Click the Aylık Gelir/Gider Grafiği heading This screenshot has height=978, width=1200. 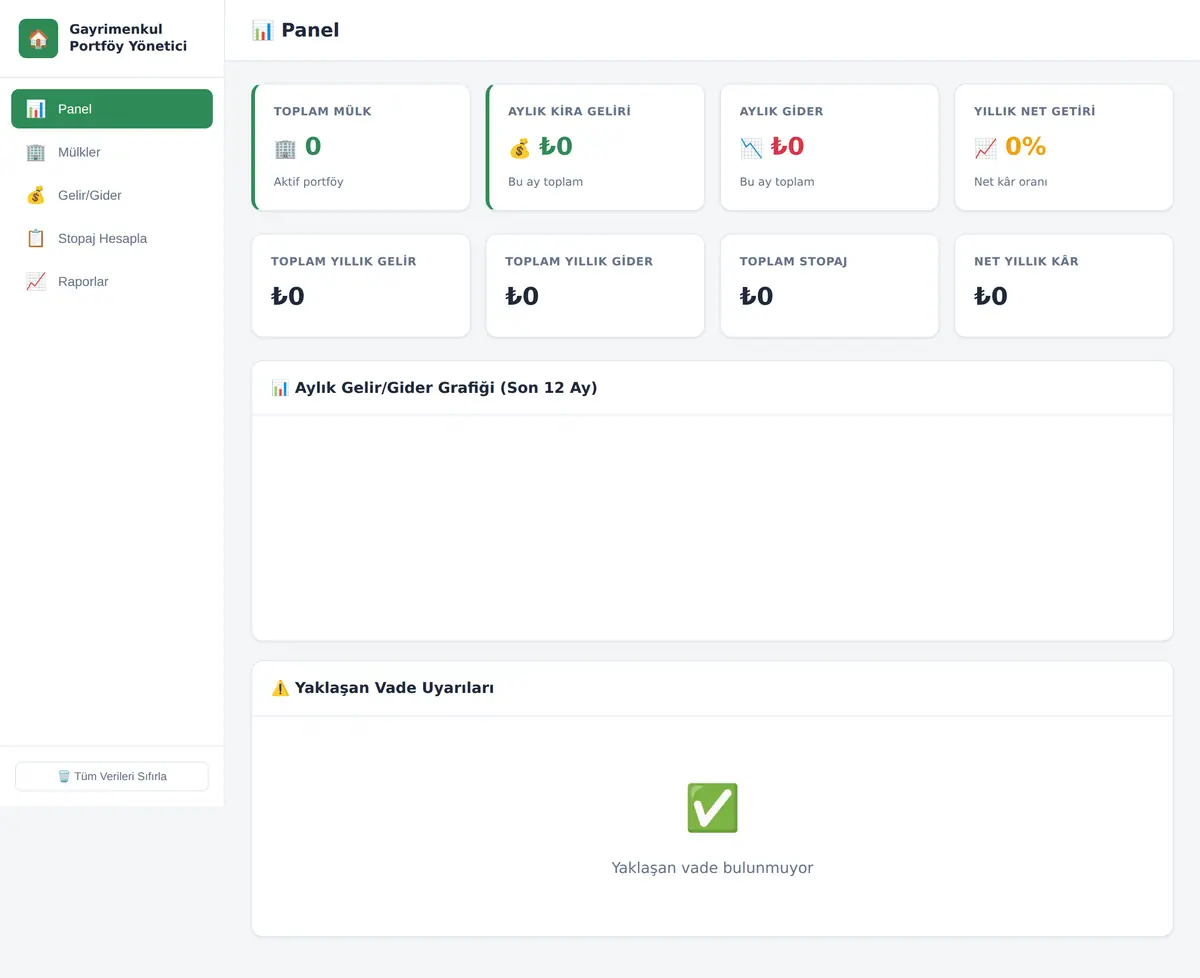point(446,388)
